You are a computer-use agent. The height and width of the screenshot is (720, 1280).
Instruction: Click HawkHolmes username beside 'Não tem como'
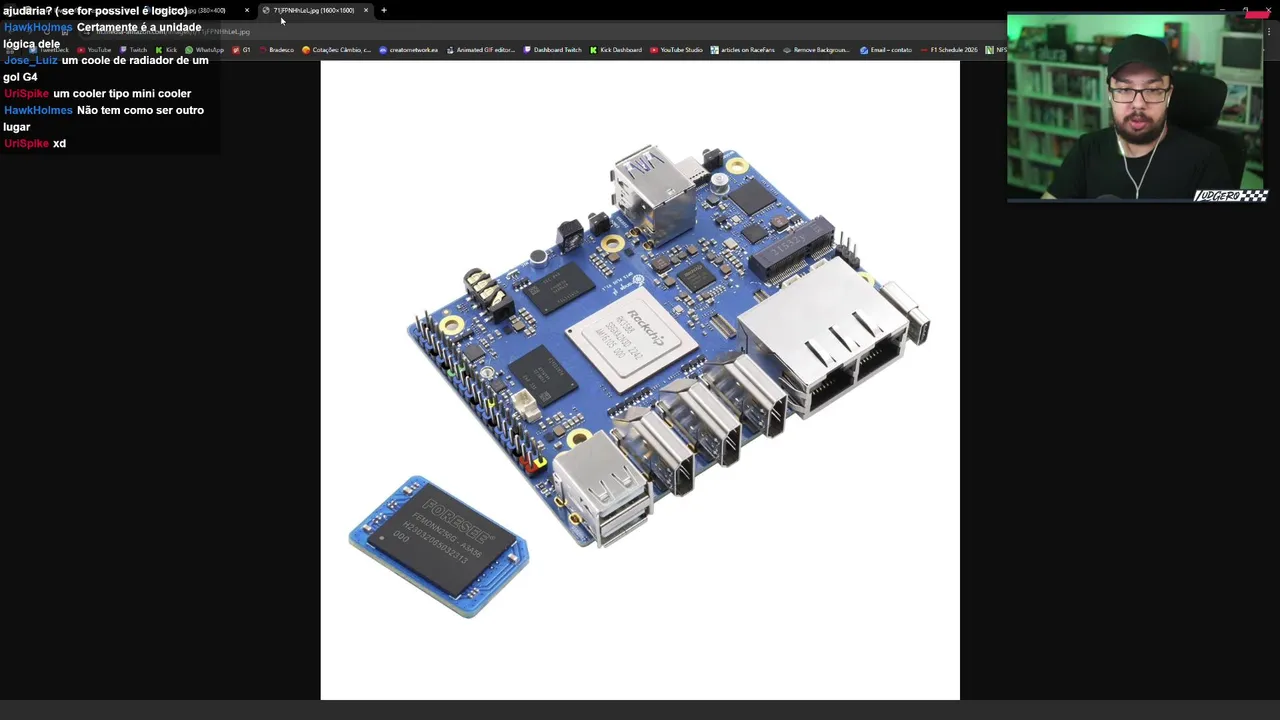point(38,111)
